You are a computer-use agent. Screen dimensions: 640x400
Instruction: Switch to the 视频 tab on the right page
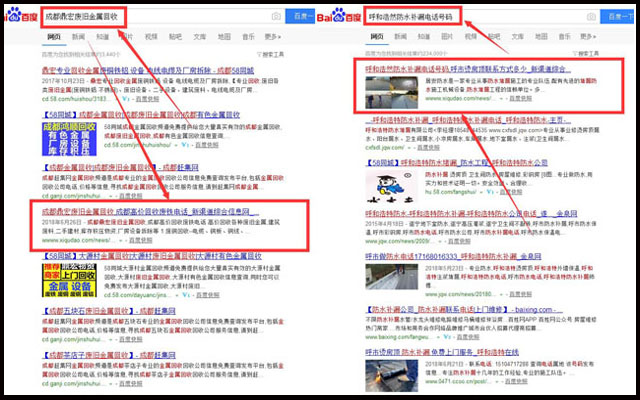pyautogui.click(x=471, y=36)
